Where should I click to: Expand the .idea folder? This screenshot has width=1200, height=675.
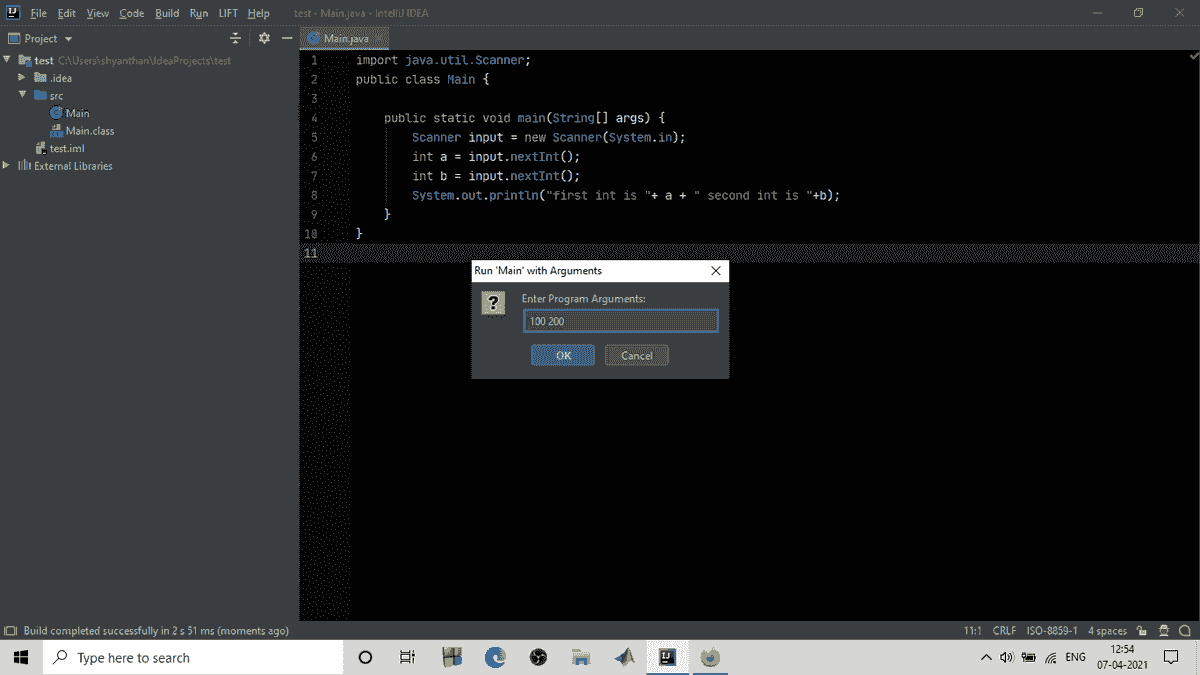pos(22,77)
